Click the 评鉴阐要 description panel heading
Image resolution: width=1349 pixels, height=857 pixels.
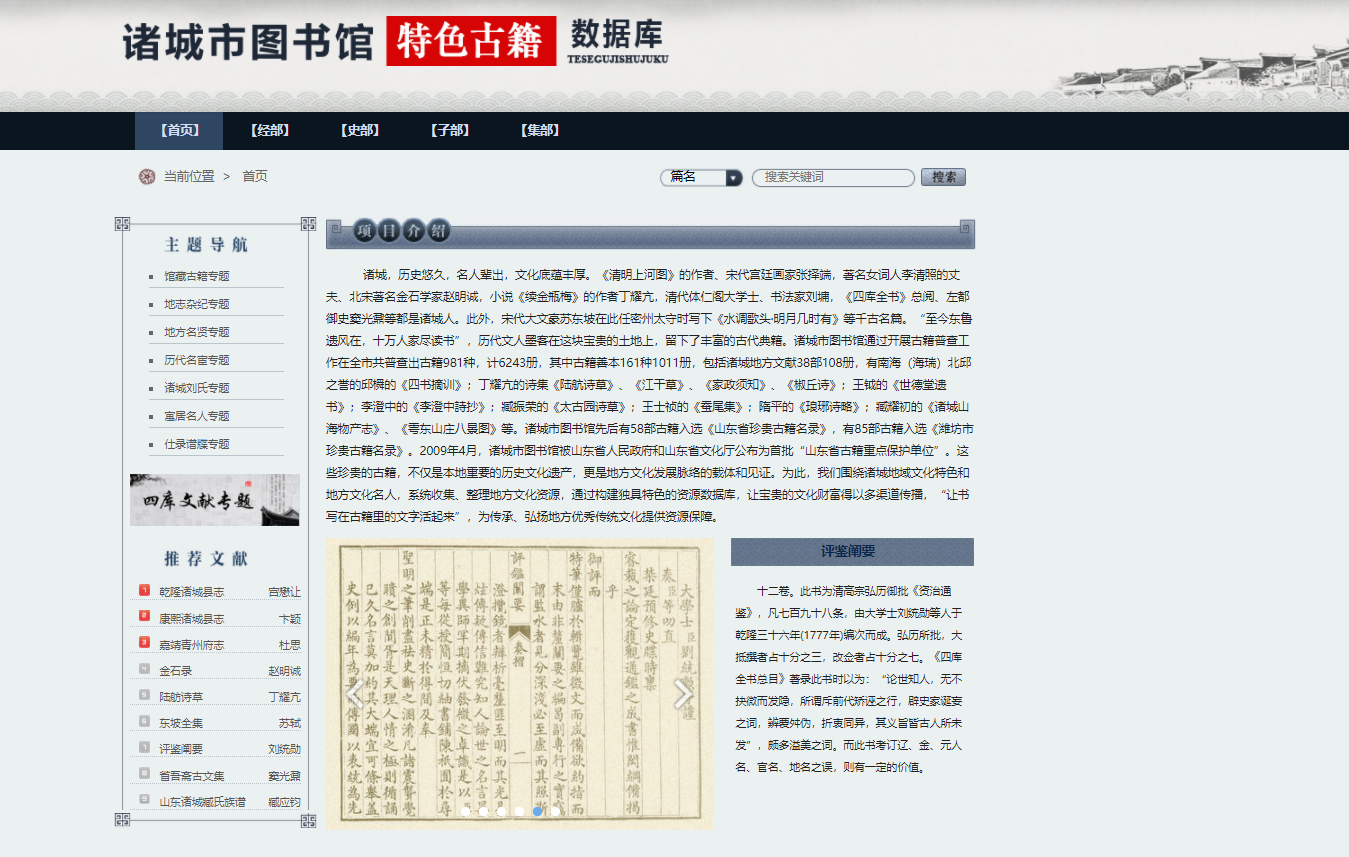point(852,552)
